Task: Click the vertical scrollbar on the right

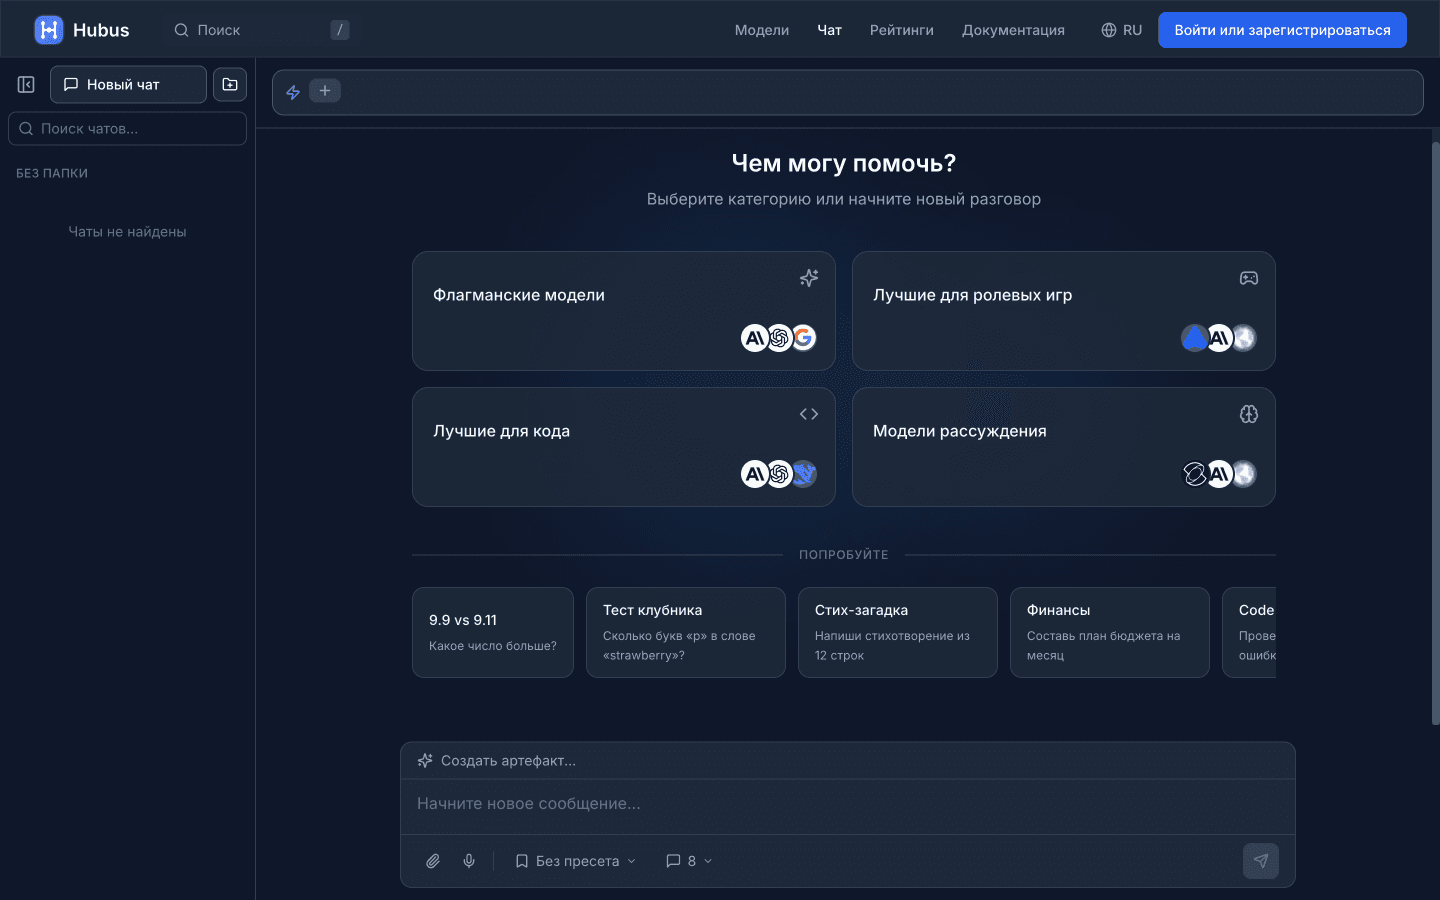Action: (x=1436, y=433)
